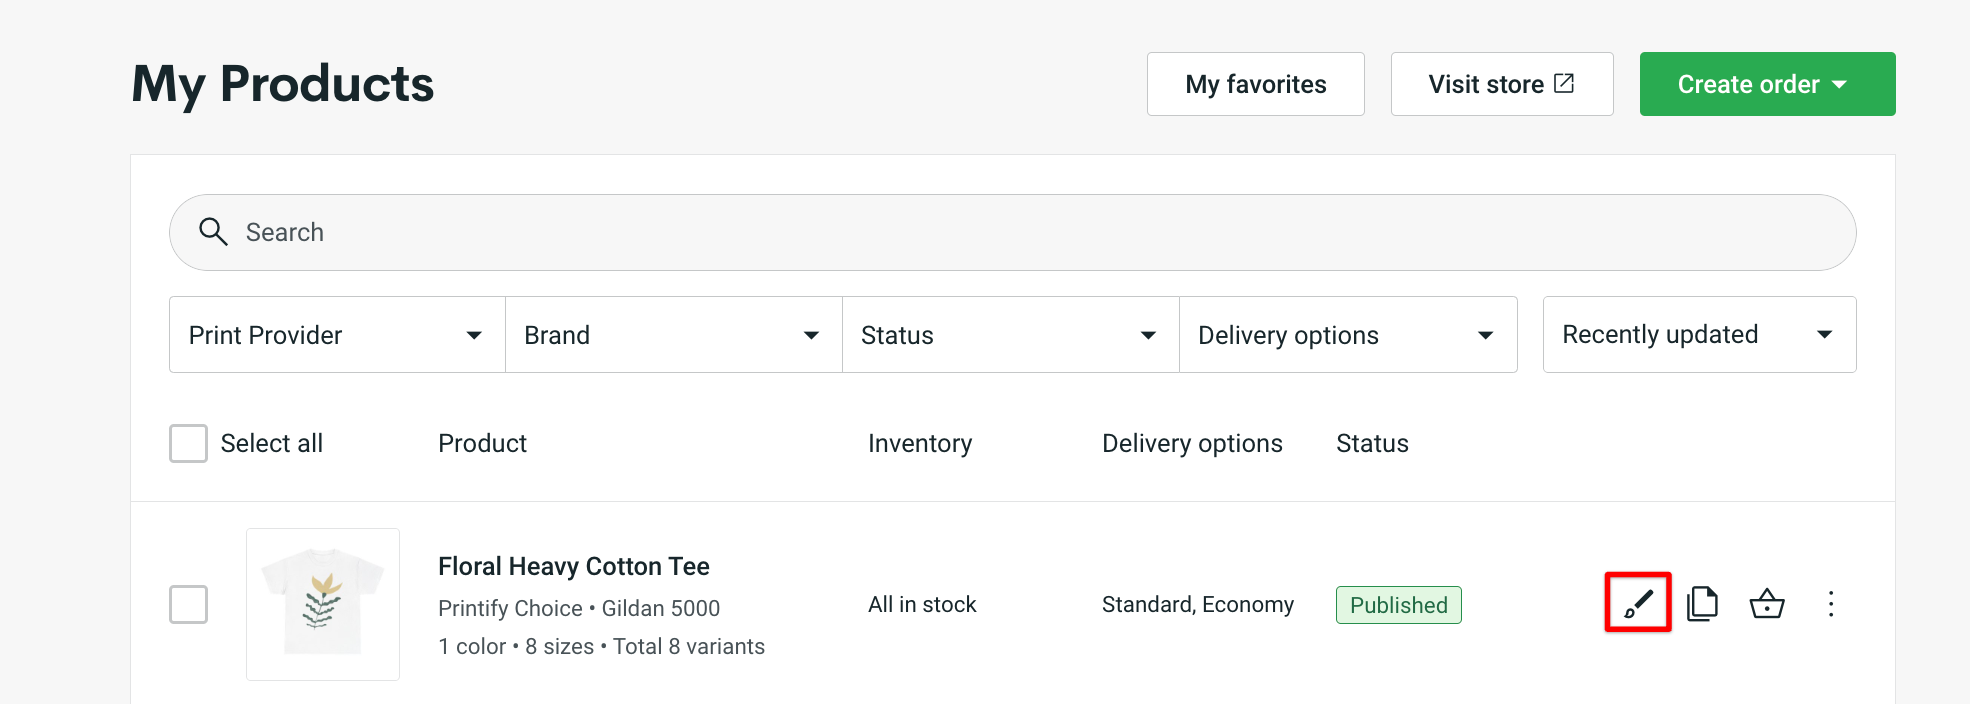Click the search magnifier icon

tap(213, 231)
